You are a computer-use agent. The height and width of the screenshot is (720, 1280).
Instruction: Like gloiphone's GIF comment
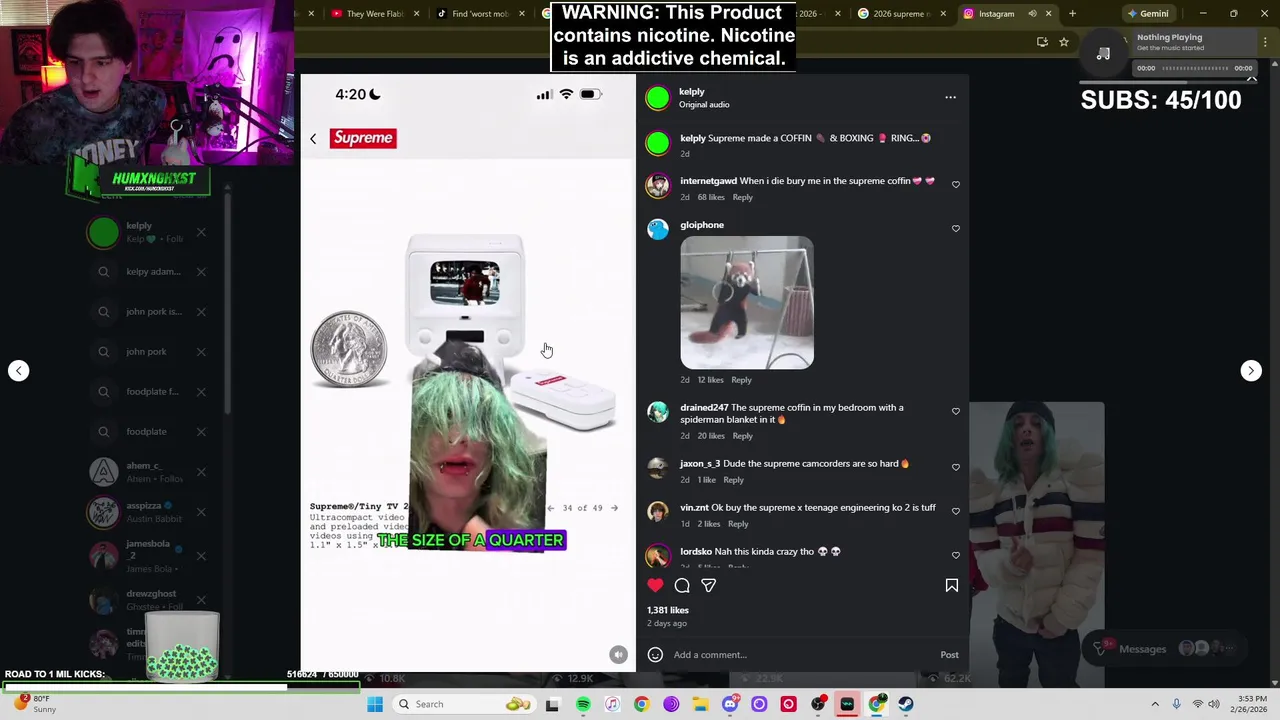click(x=956, y=229)
